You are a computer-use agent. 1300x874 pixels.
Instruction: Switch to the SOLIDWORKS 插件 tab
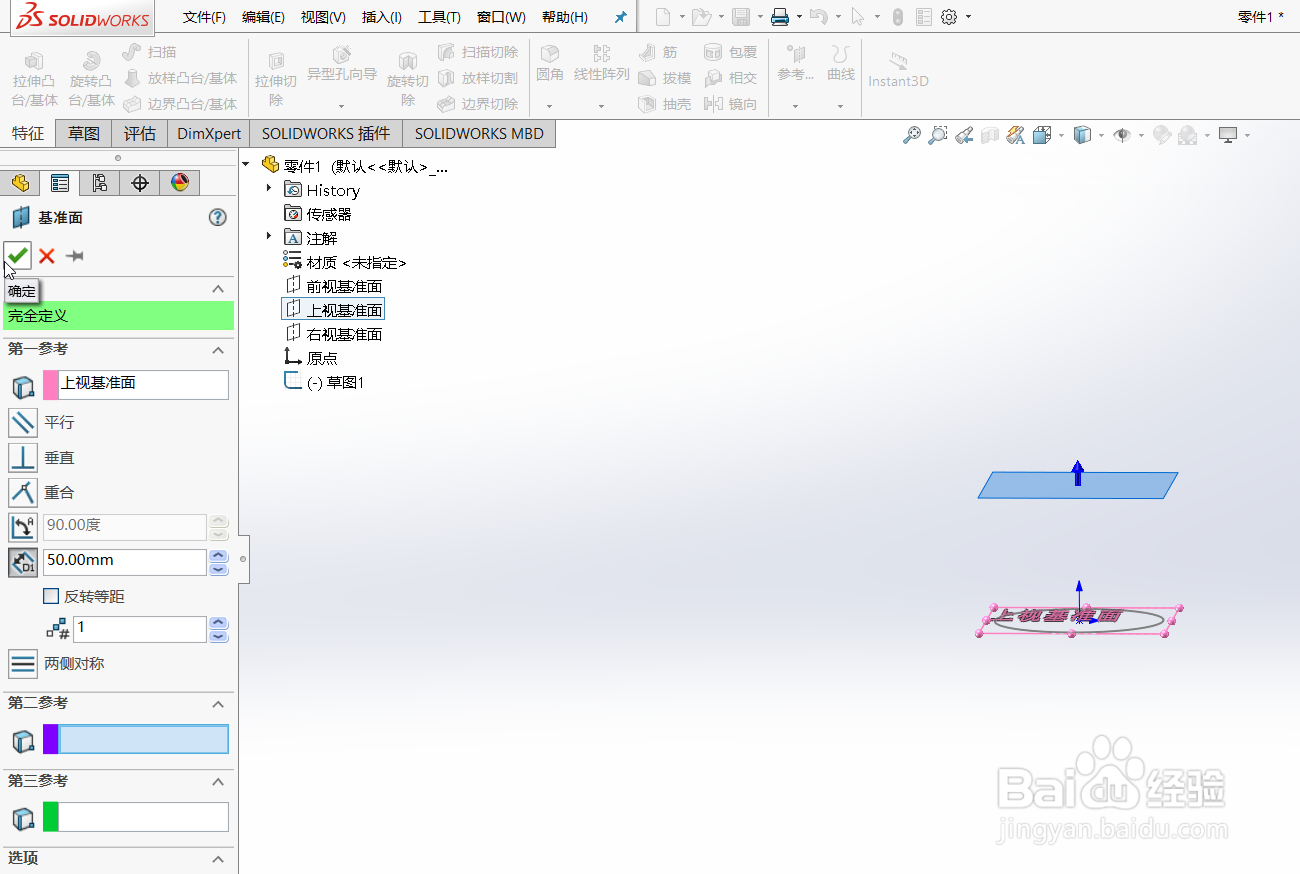326,133
